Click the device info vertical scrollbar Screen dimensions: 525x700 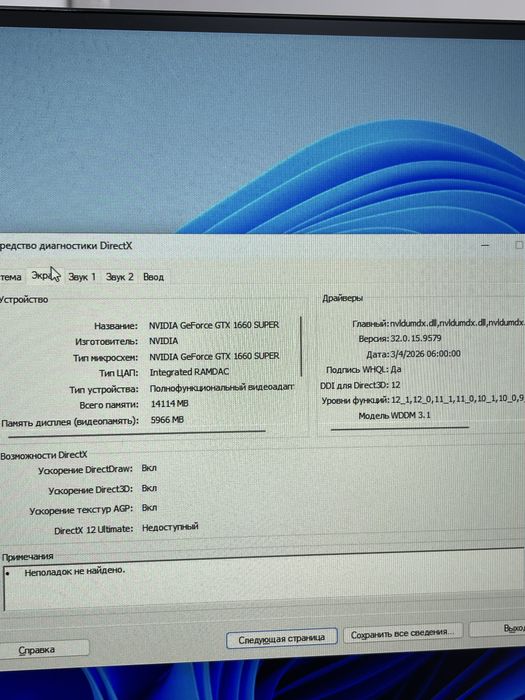point(302,346)
